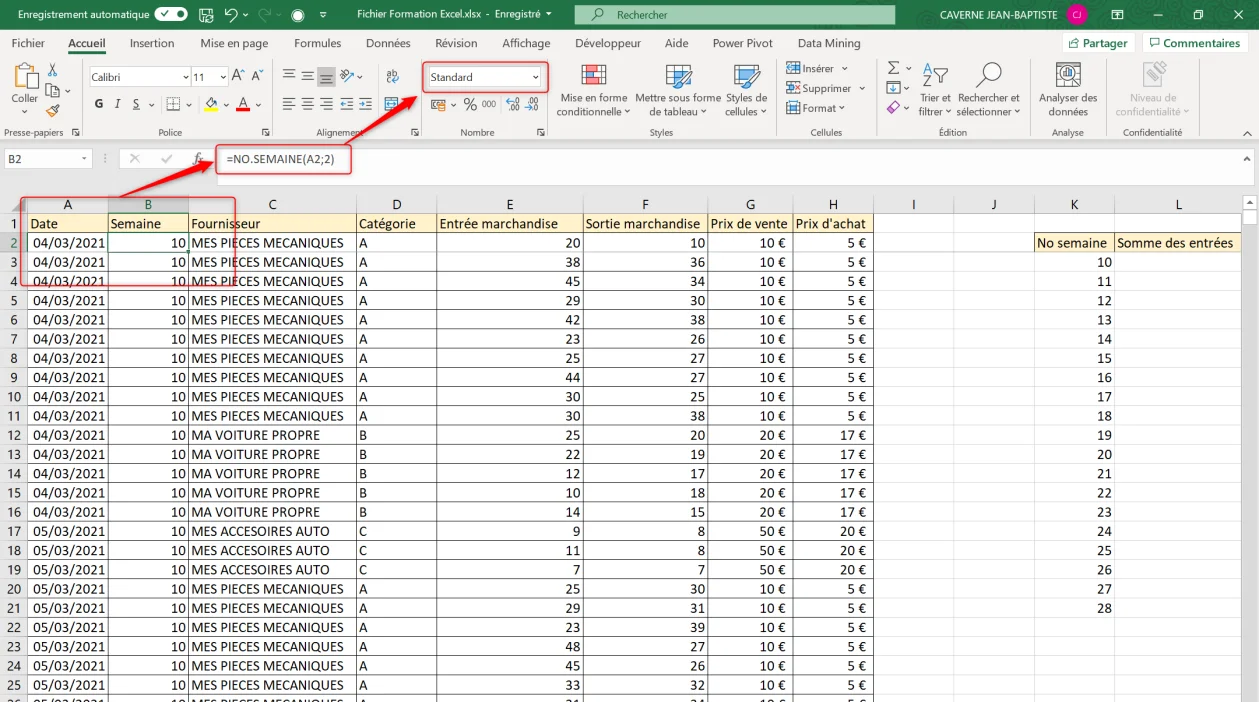The width and height of the screenshot is (1259, 702).
Task: Open the Trier et filtrer dropdown
Action: click(x=935, y=91)
